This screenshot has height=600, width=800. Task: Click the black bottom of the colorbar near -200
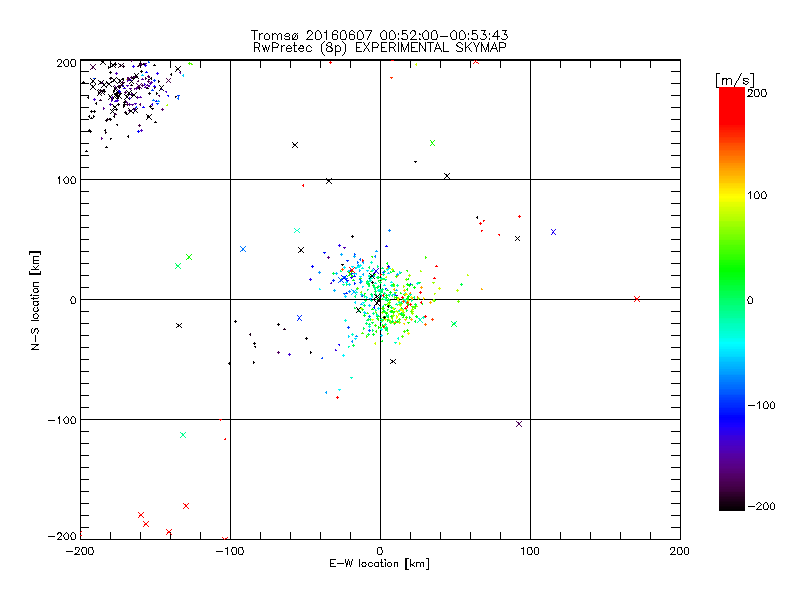[732, 503]
